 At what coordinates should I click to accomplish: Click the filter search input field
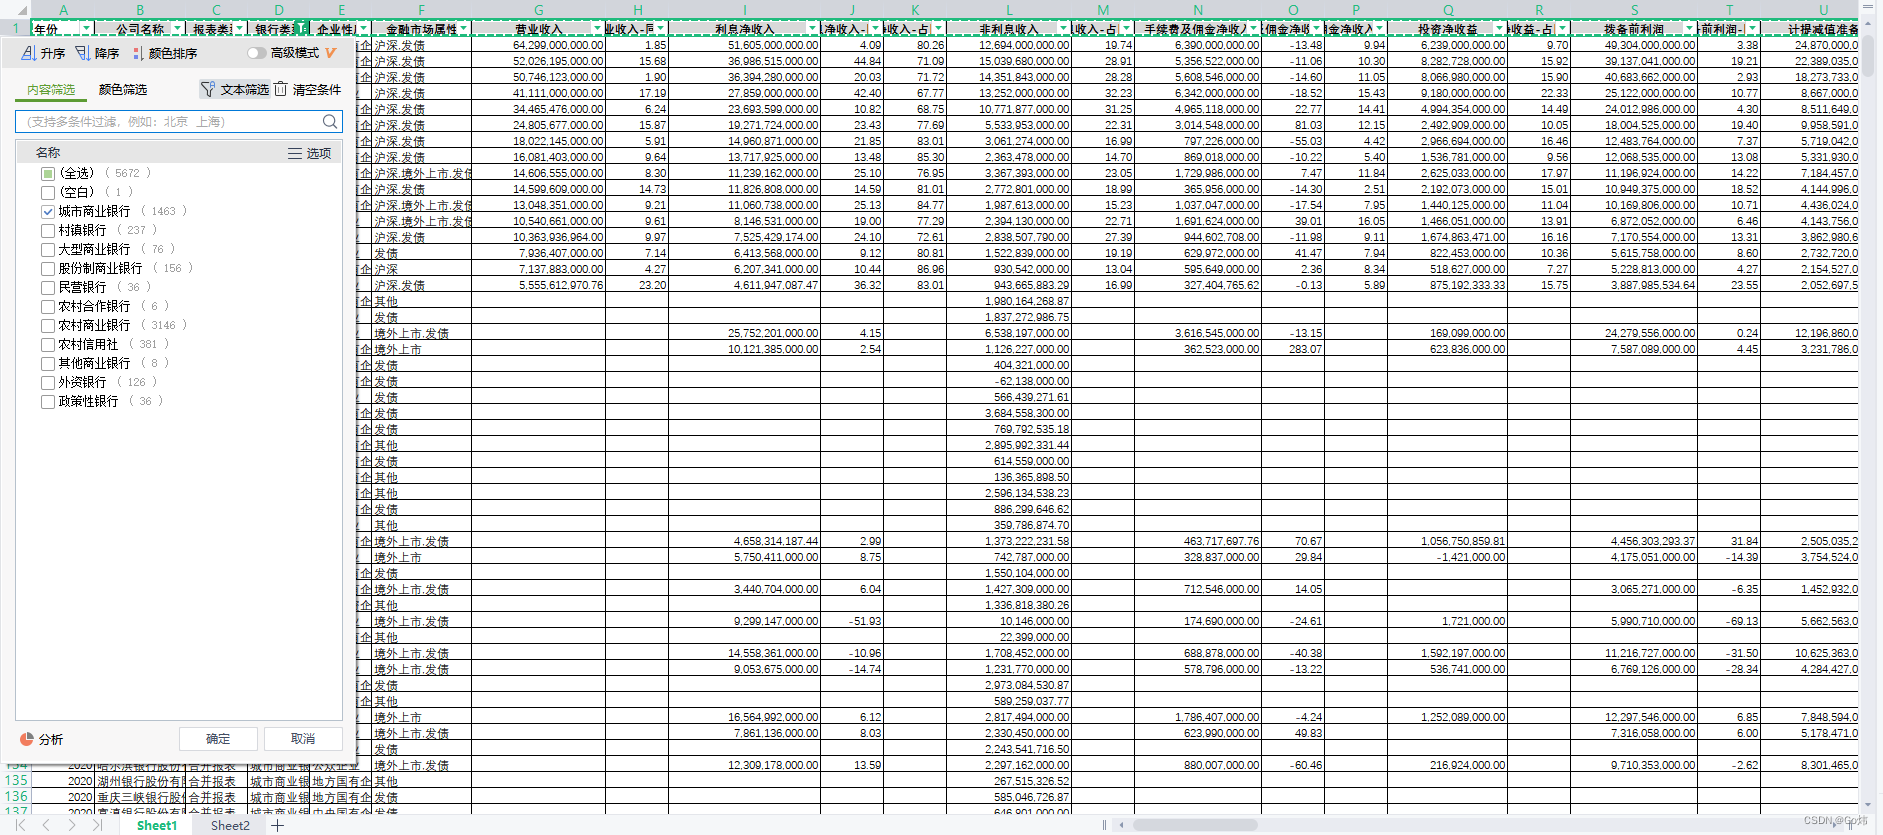point(179,121)
